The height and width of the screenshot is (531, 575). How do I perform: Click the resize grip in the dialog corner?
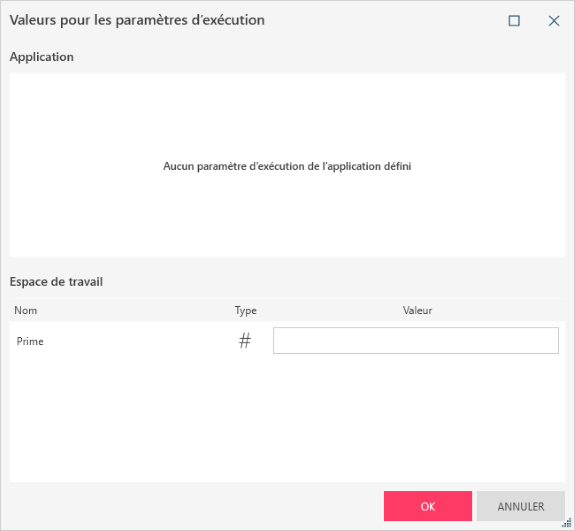567,523
